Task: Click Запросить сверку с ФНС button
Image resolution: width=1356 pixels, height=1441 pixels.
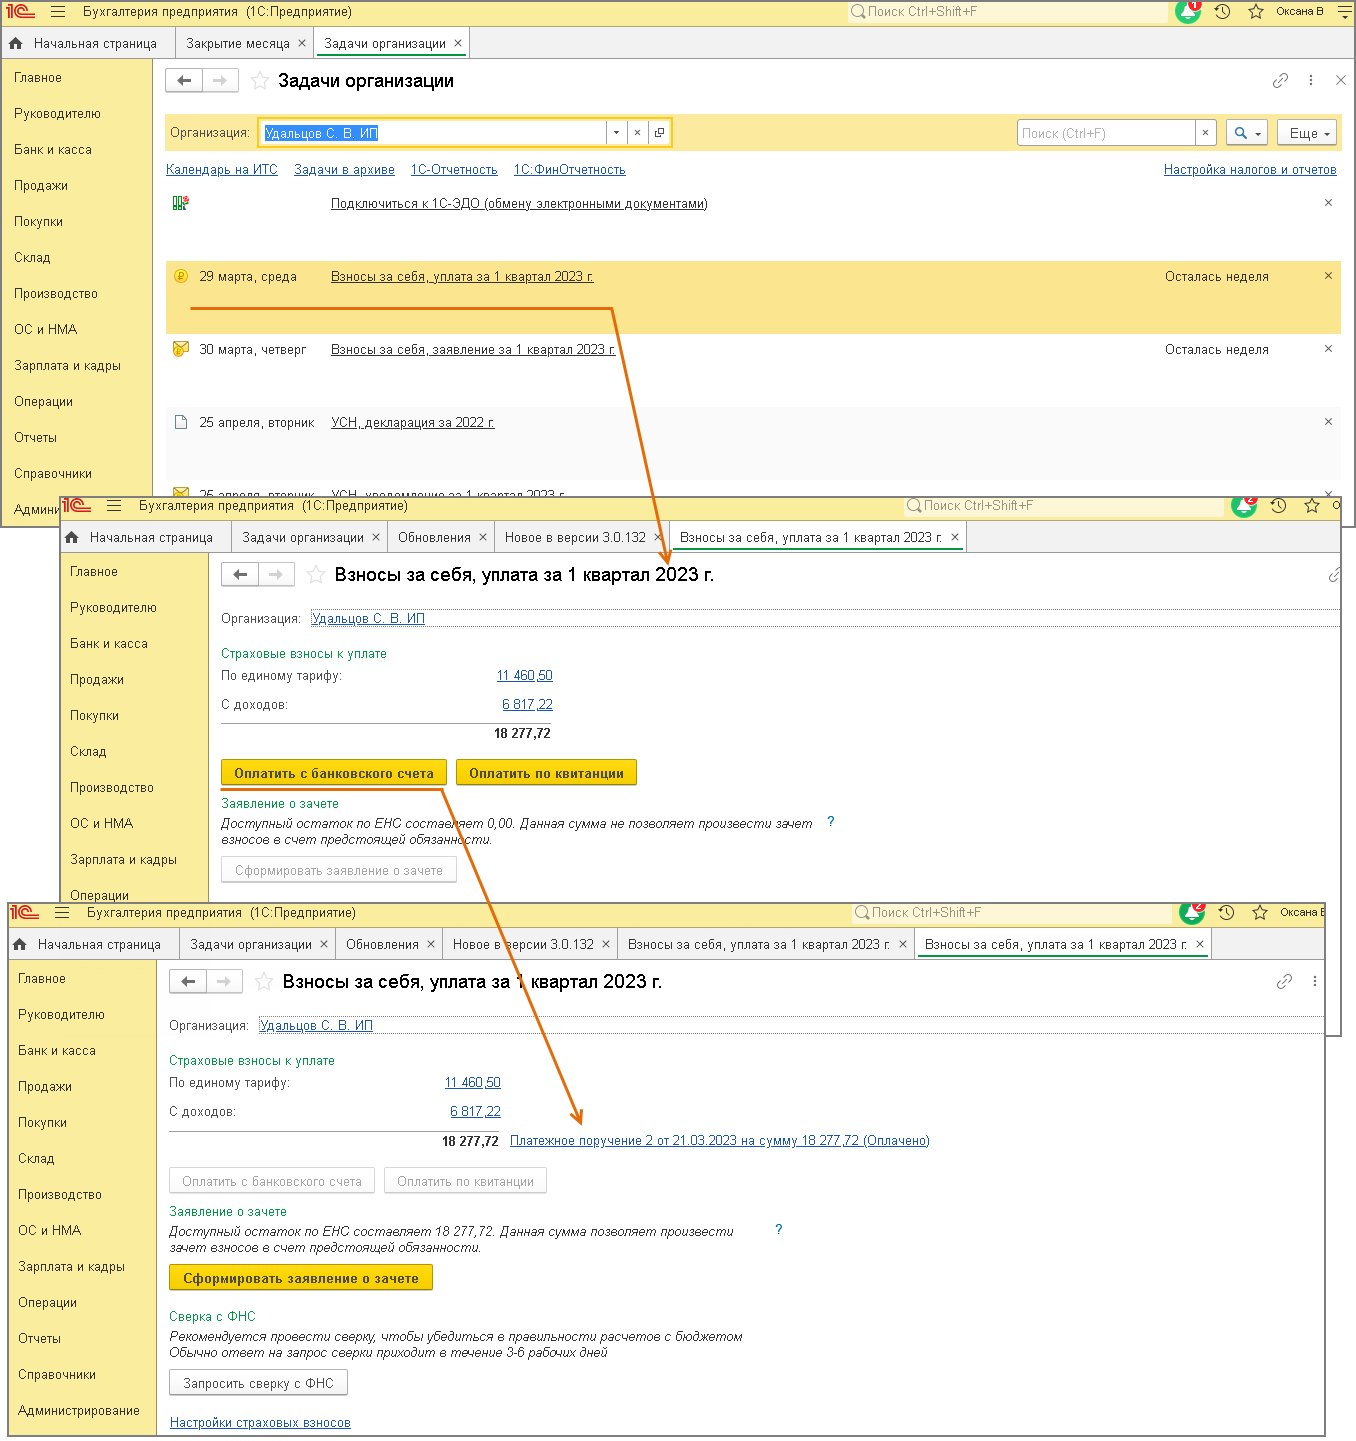Action: pos(258,1383)
